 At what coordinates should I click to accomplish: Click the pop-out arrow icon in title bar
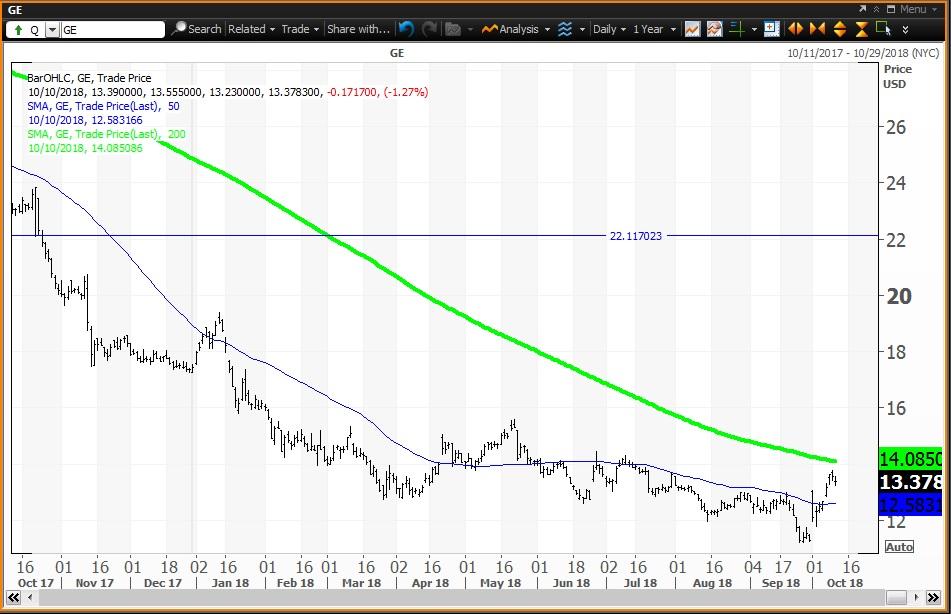coord(862,9)
